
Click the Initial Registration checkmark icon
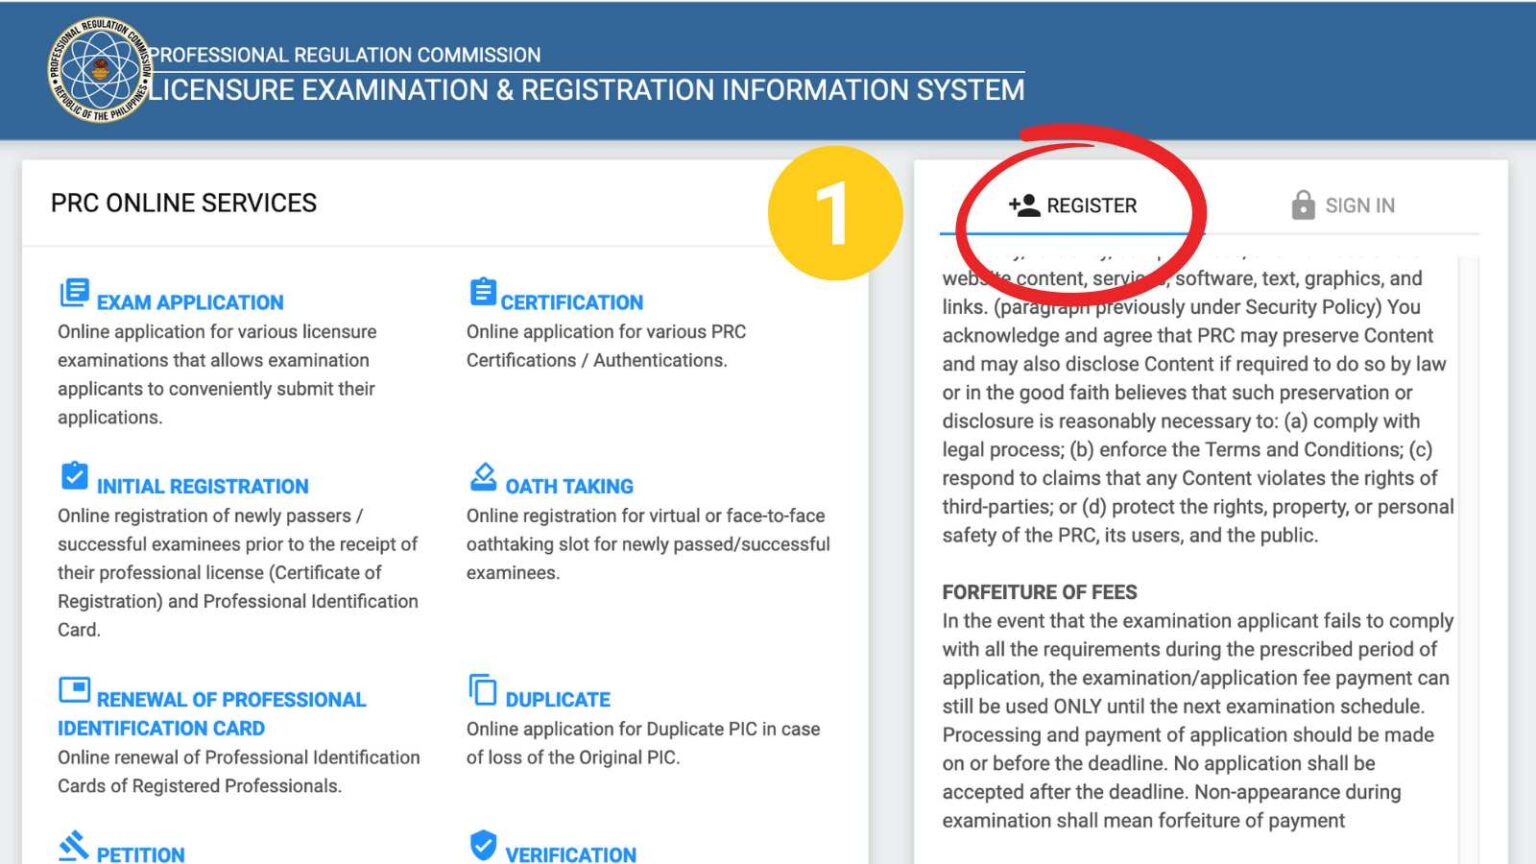tap(74, 476)
